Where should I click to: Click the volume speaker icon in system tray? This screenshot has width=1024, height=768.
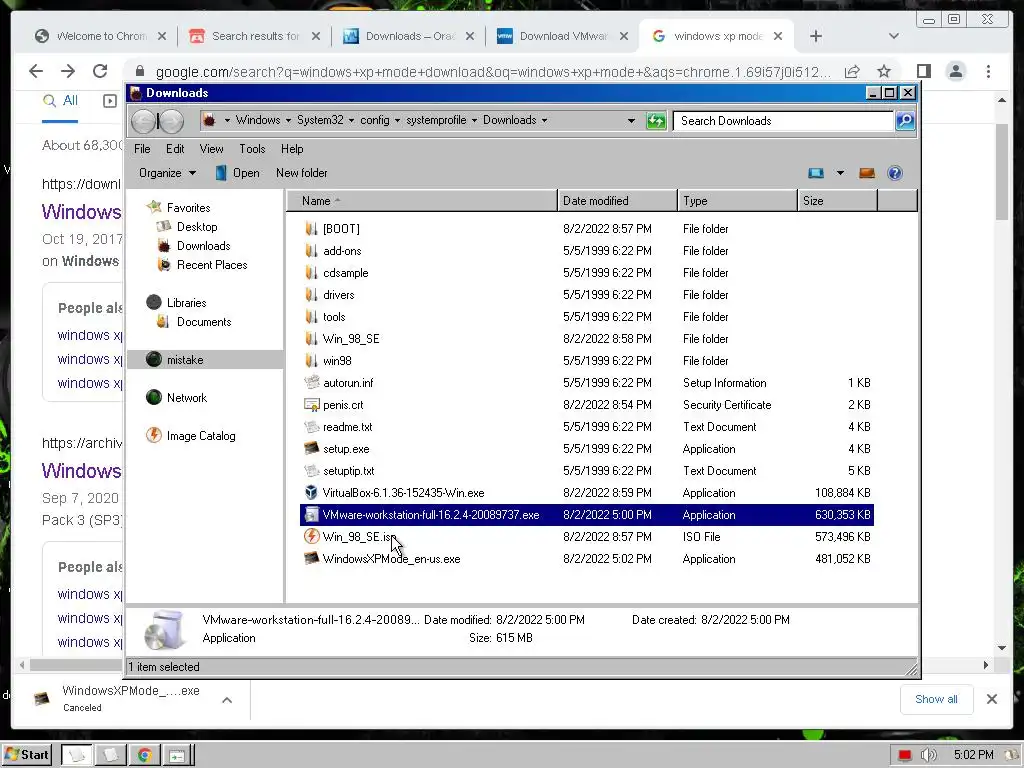click(x=928, y=756)
